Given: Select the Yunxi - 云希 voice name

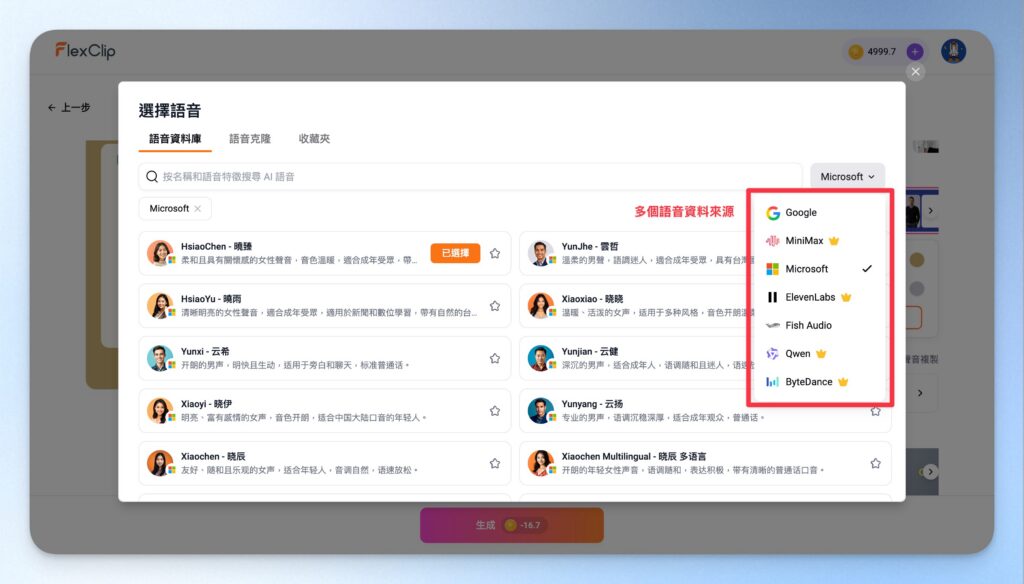Looking at the screenshot, I should pos(205,351).
